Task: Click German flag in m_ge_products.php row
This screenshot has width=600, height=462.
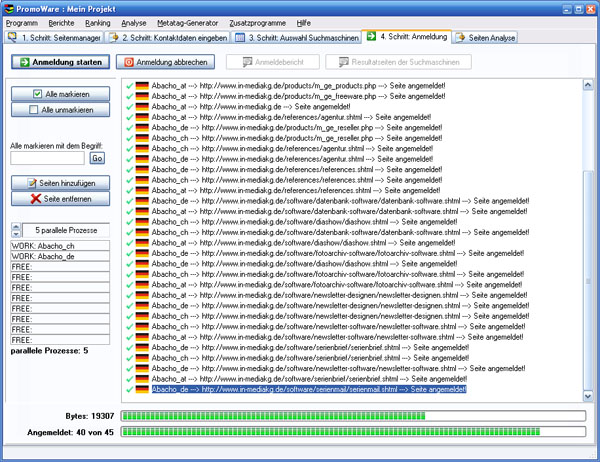Action: click(142, 86)
